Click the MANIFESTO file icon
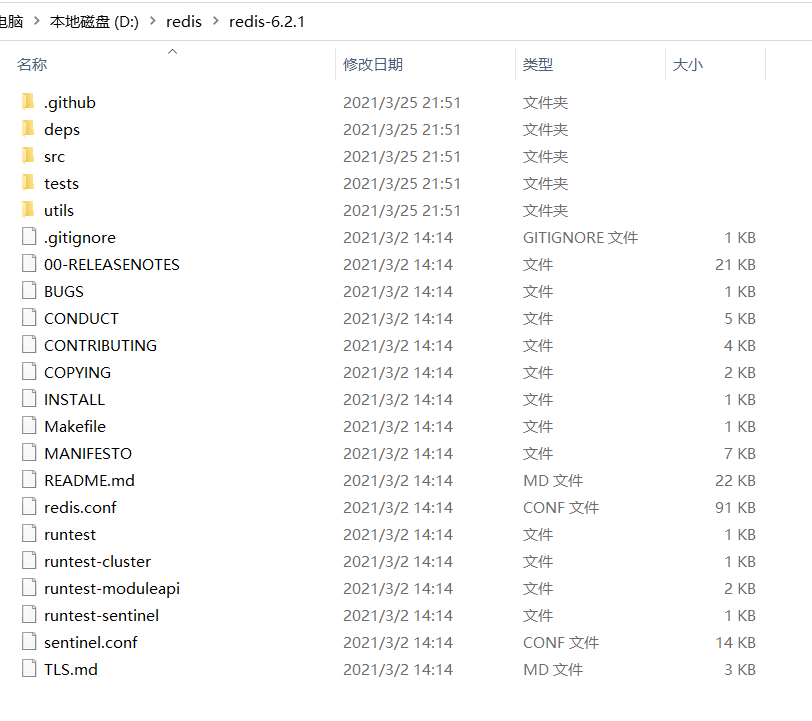Screen dimensions: 812x721 pos(29,452)
